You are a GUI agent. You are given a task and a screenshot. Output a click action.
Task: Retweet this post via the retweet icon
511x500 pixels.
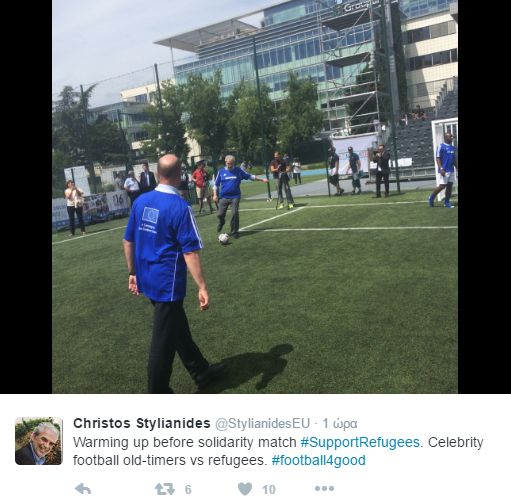(x=165, y=489)
